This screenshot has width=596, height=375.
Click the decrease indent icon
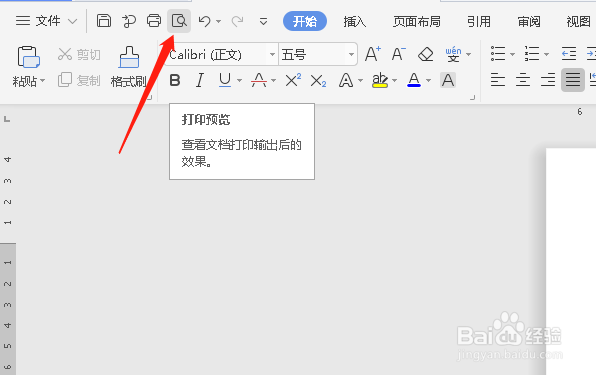(569, 54)
